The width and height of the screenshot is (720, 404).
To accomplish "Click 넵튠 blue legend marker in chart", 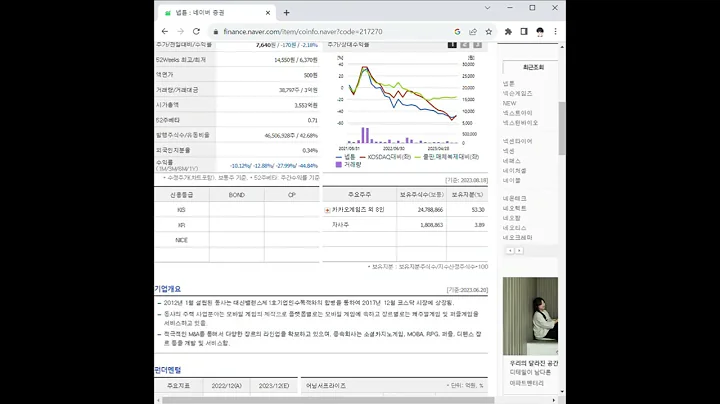I will 339,157.
